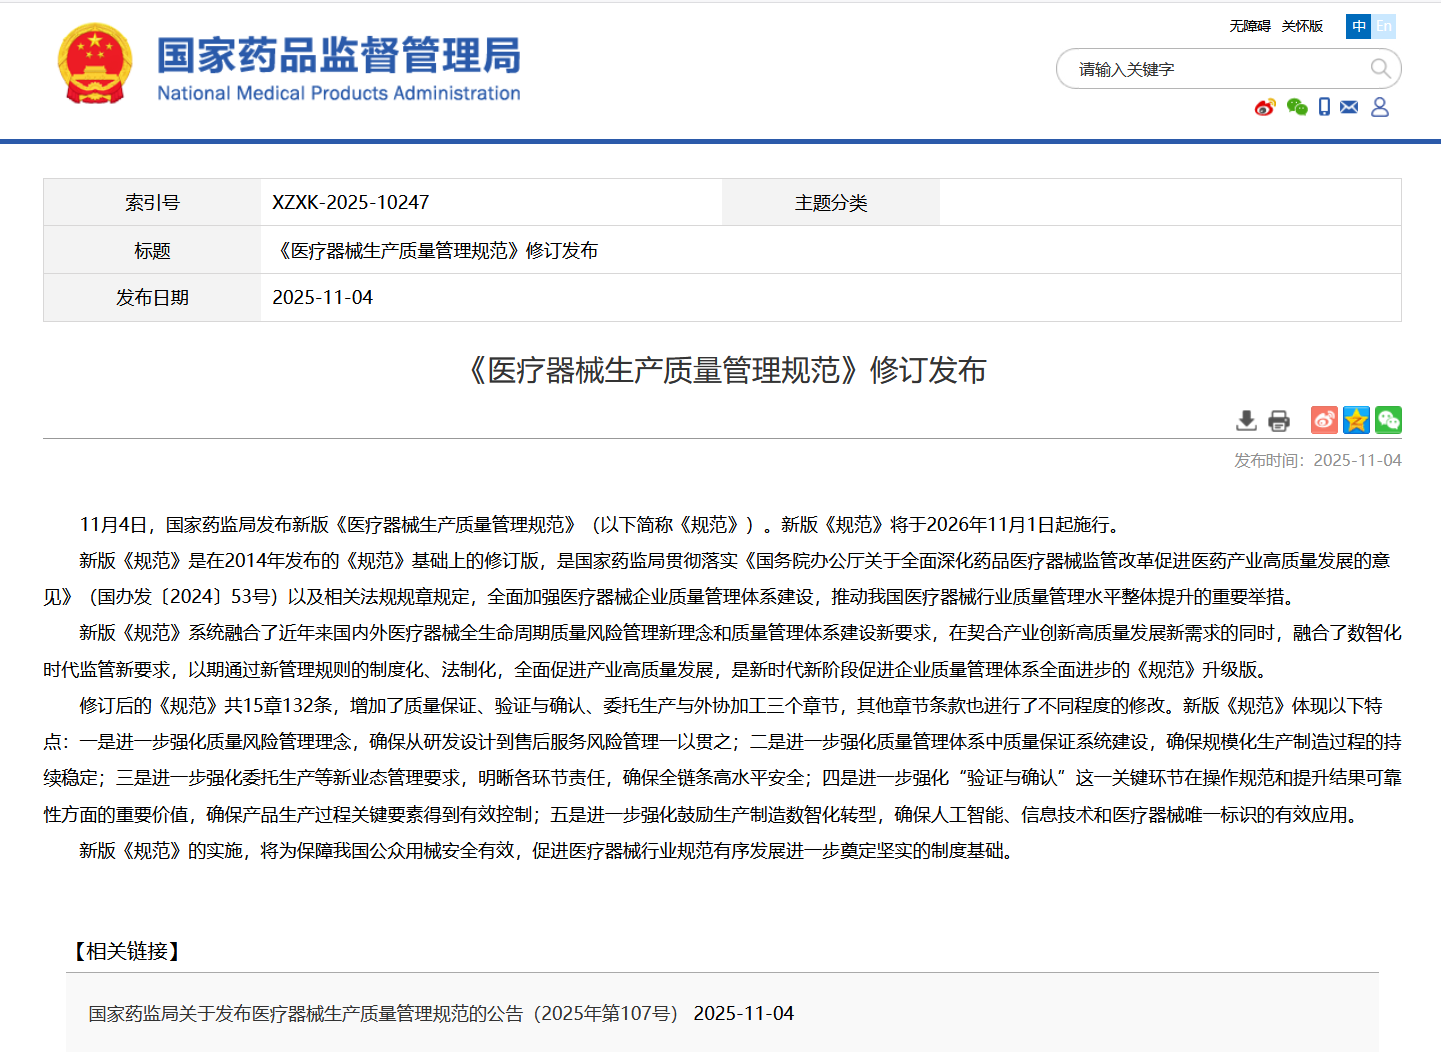Click the user account icon in the header
This screenshot has width=1441, height=1063.
(1381, 107)
